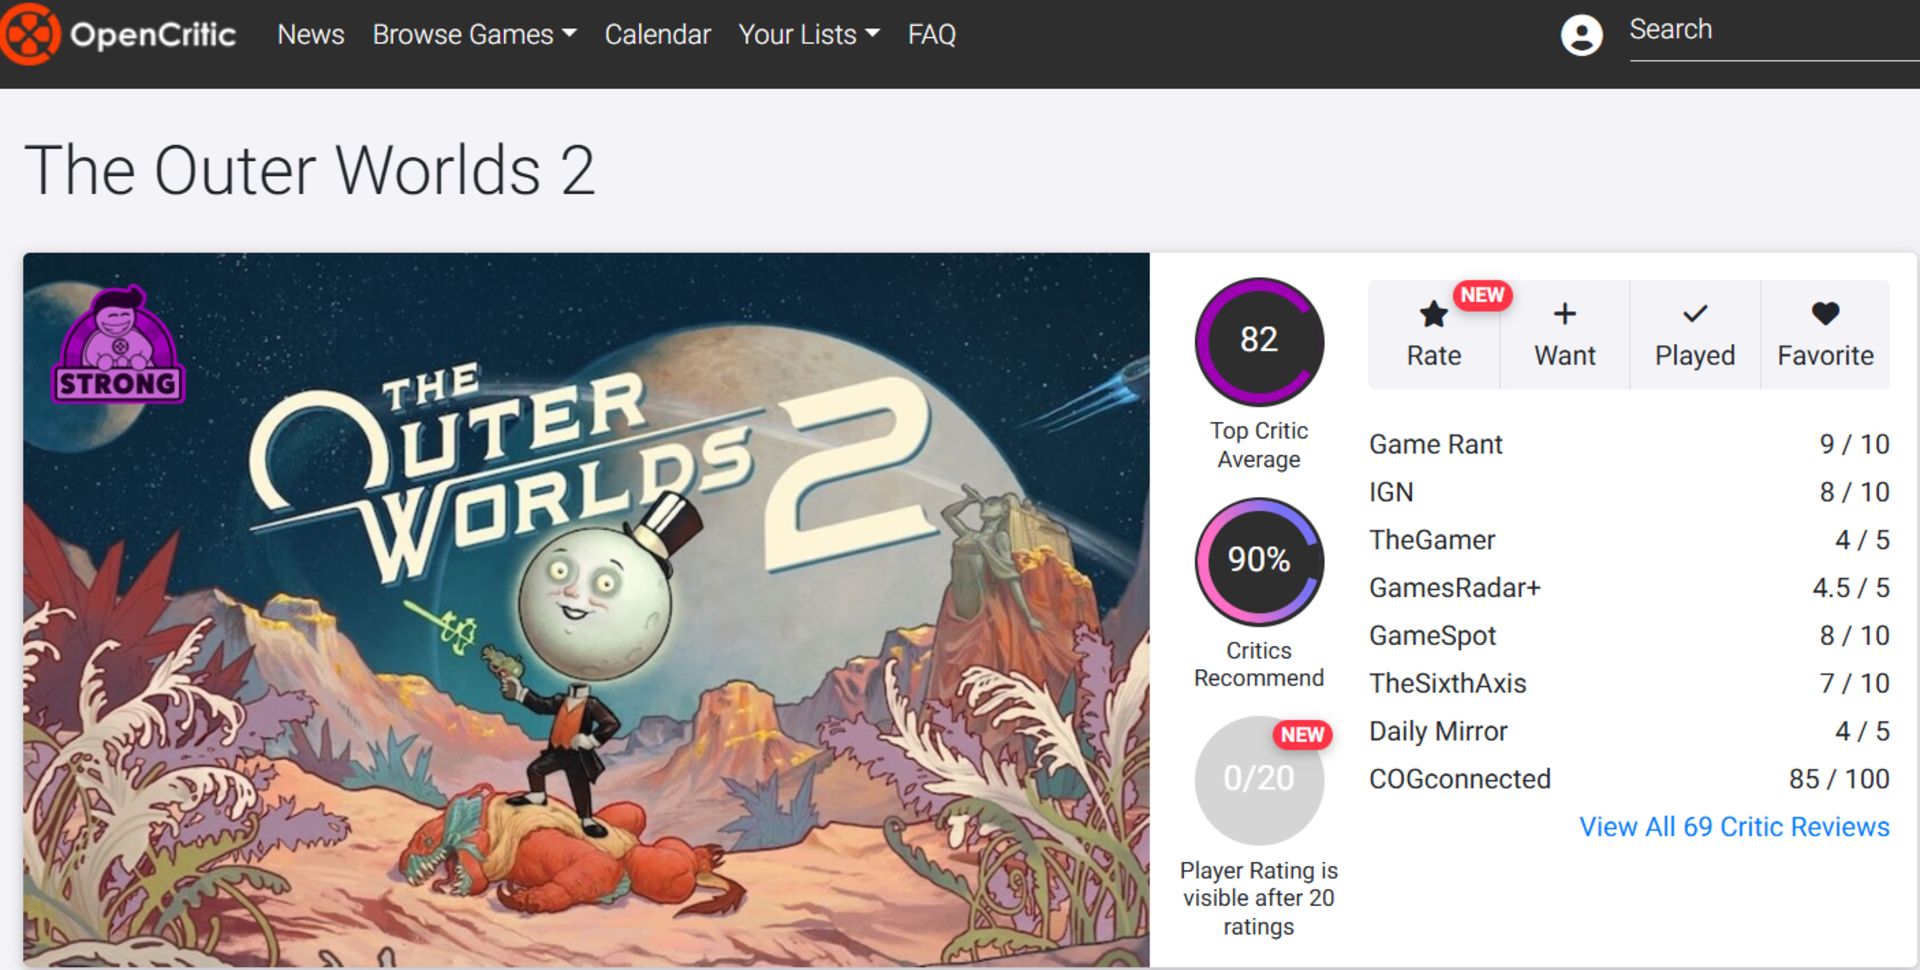Click The Outer Worlds 2 cover art
The height and width of the screenshot is (970, 1920).
click(x=586, y=608)
